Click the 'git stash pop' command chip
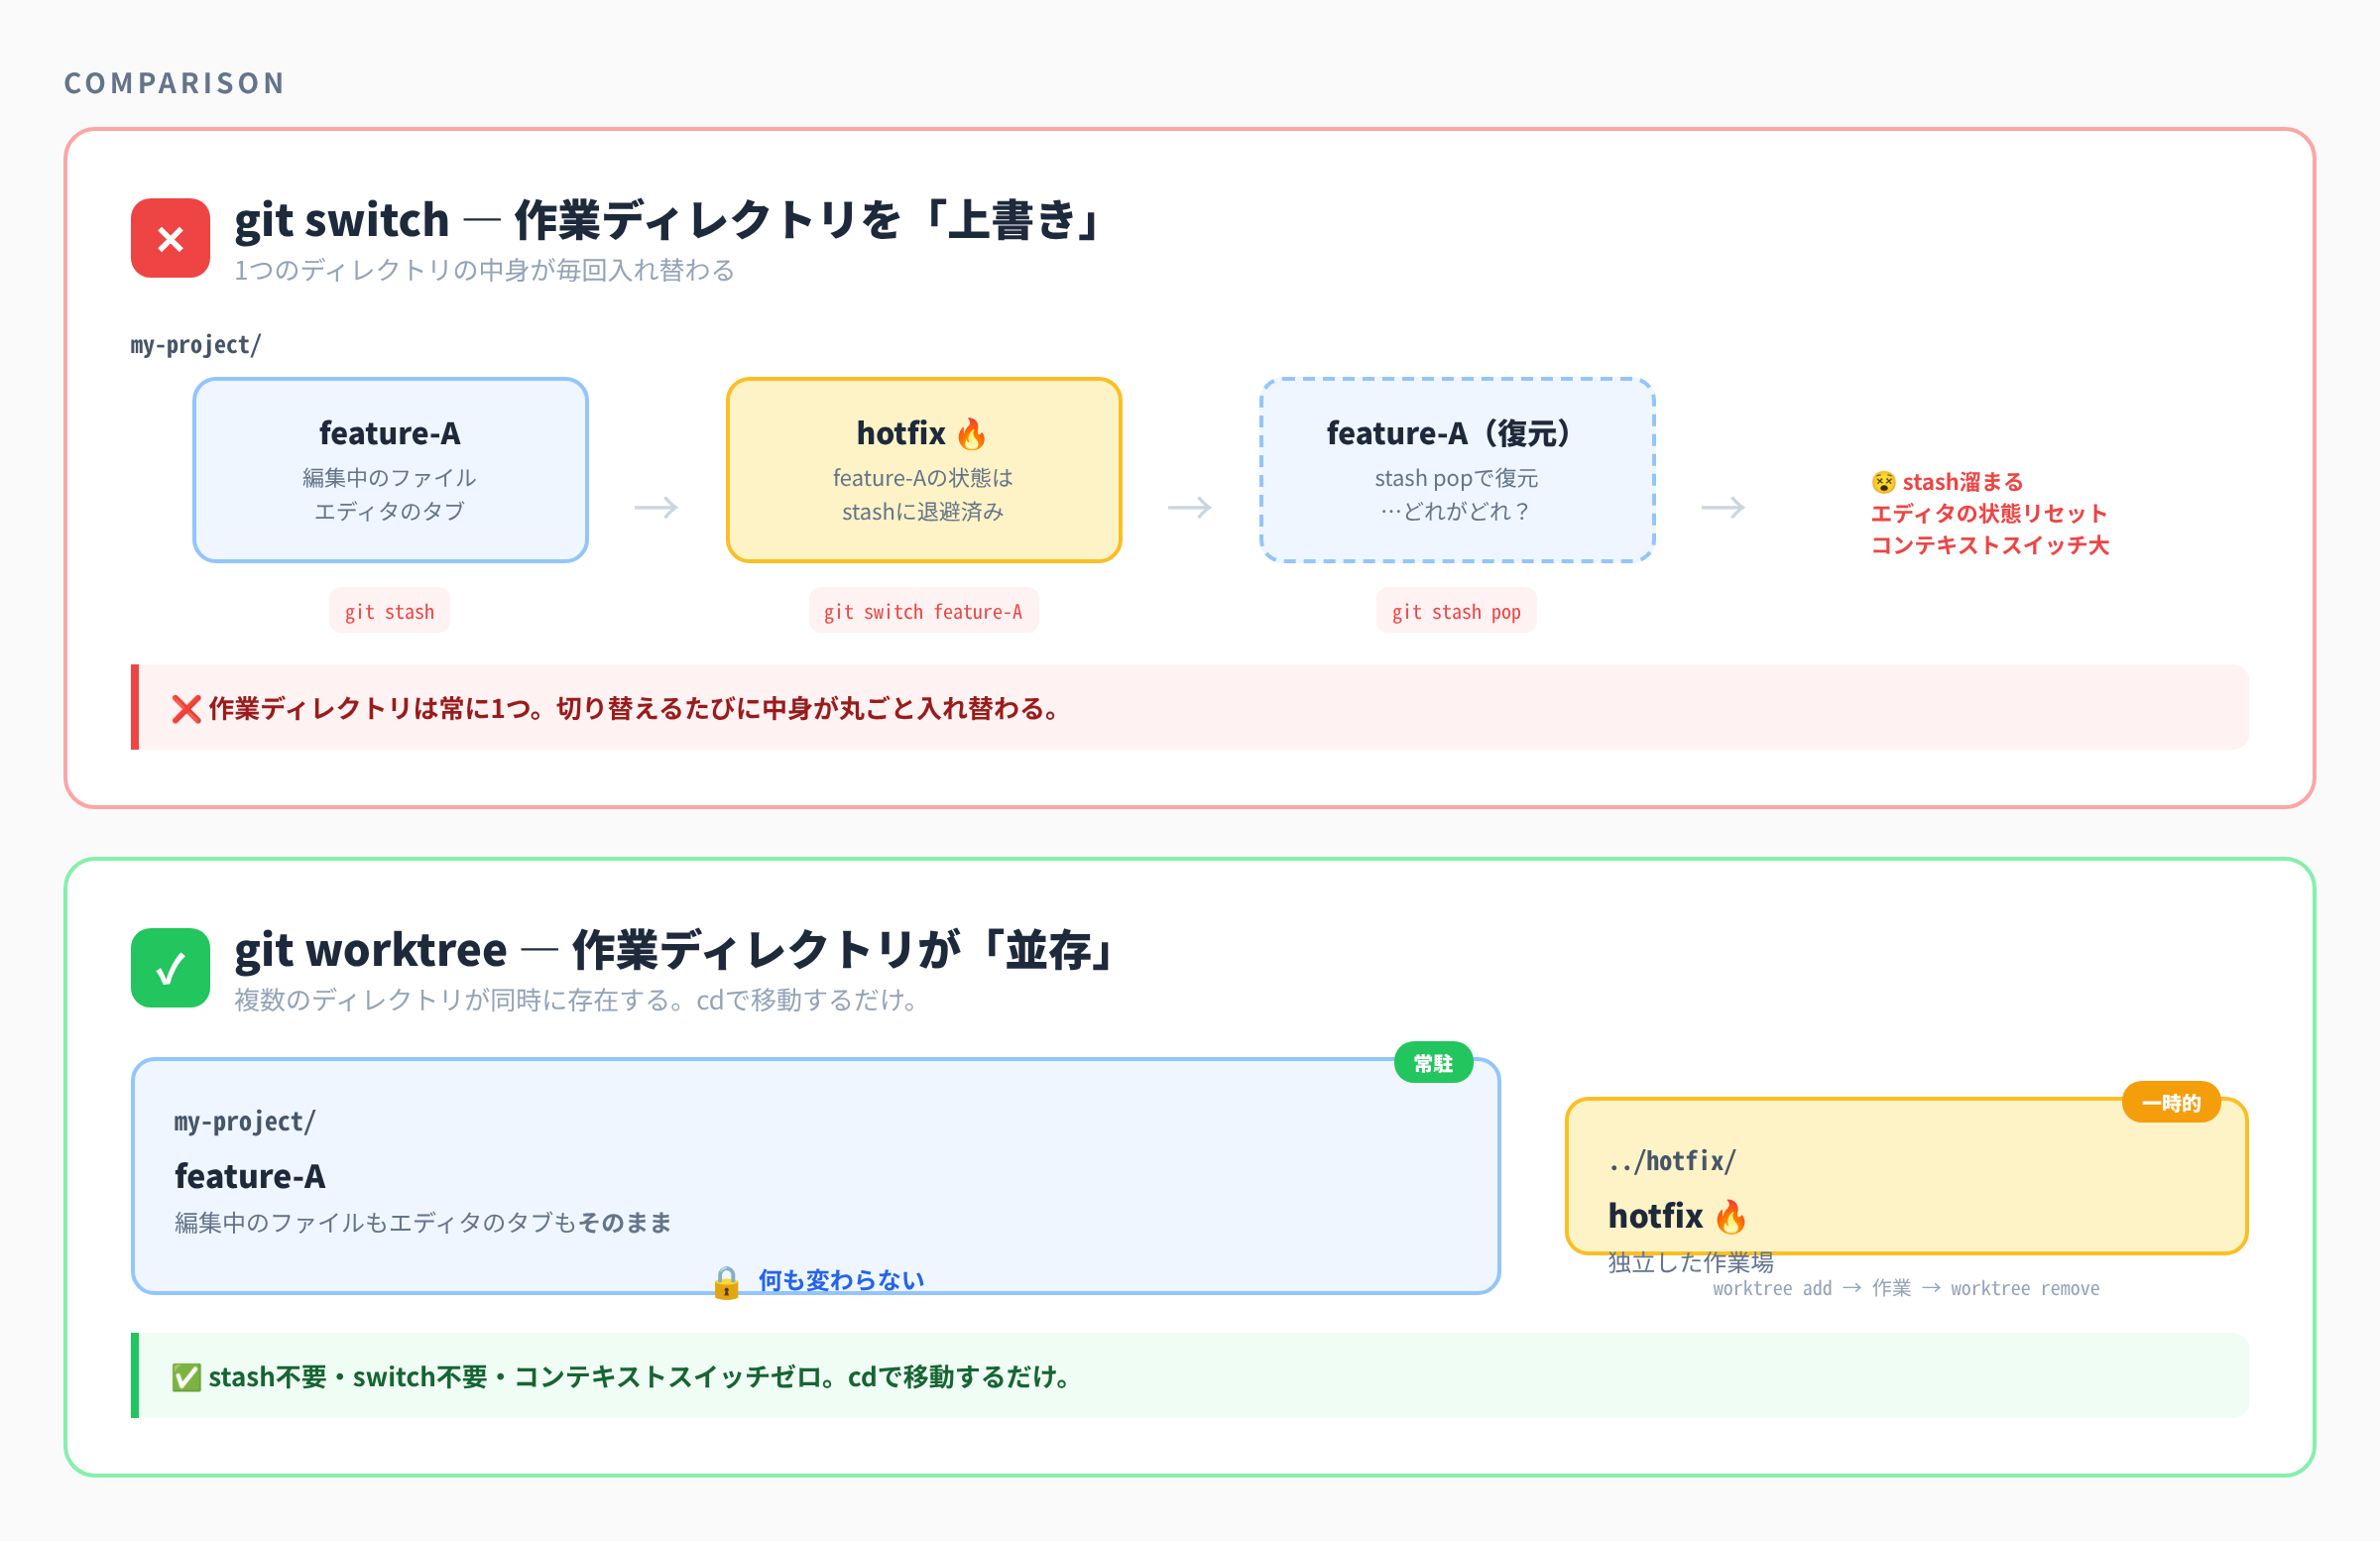 tap(1456, 610)
